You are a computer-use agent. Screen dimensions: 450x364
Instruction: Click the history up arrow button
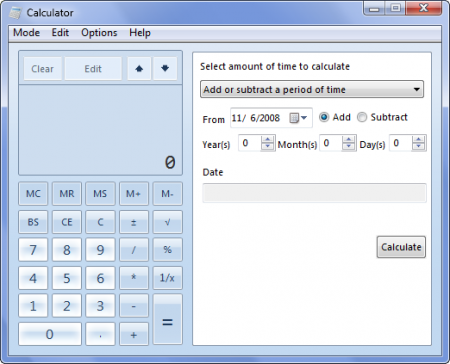coord(139,68)
